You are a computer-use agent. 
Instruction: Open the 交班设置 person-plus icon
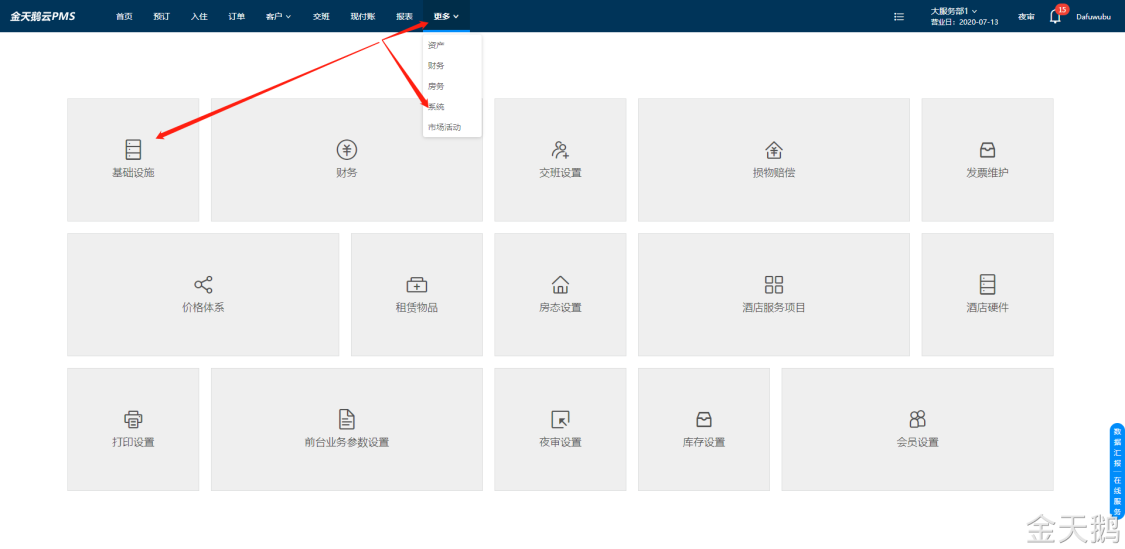point(560,149)
